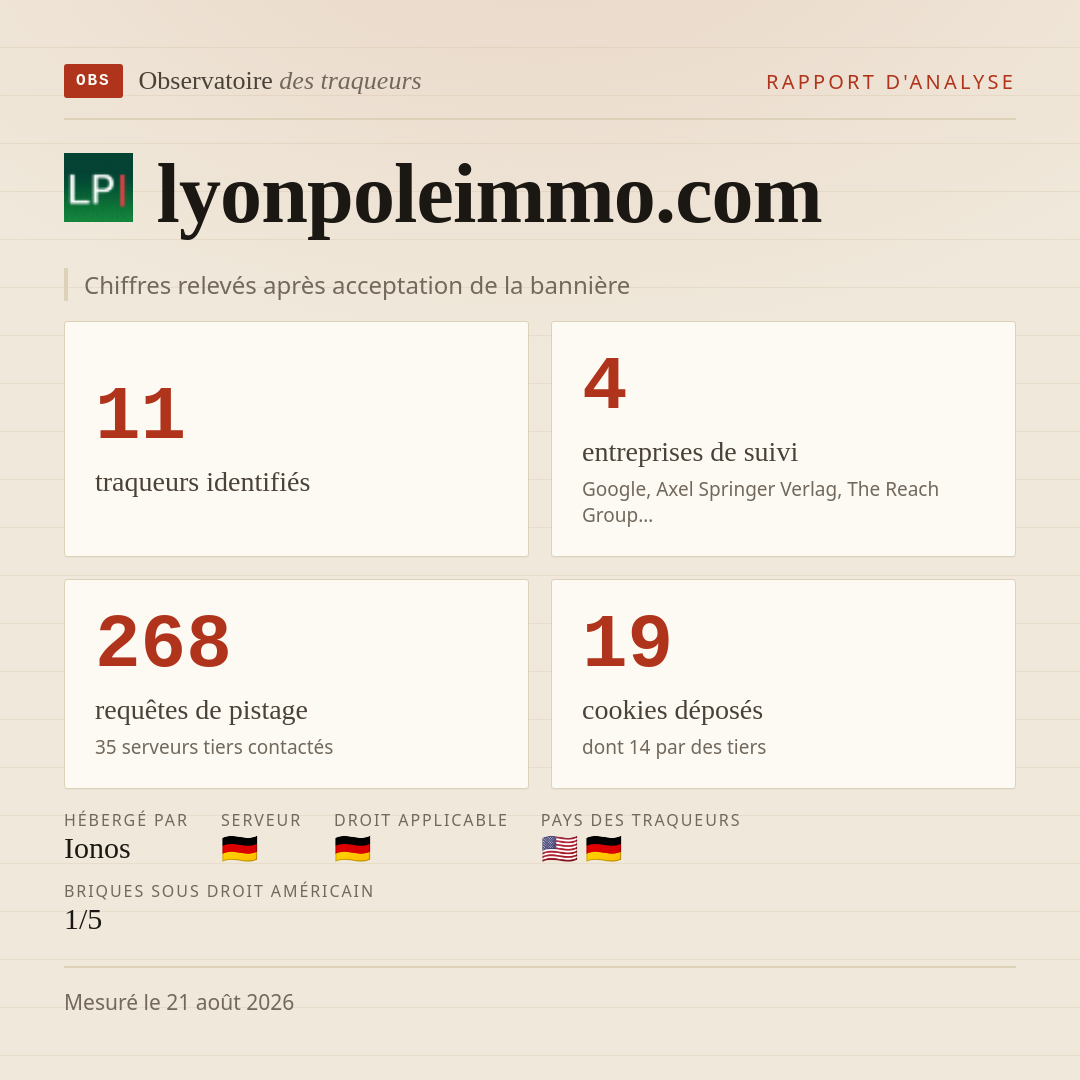This screenshot has width=1080, height=1080.
Task: Click the German flag under Droit applicable
Action: 353,849
